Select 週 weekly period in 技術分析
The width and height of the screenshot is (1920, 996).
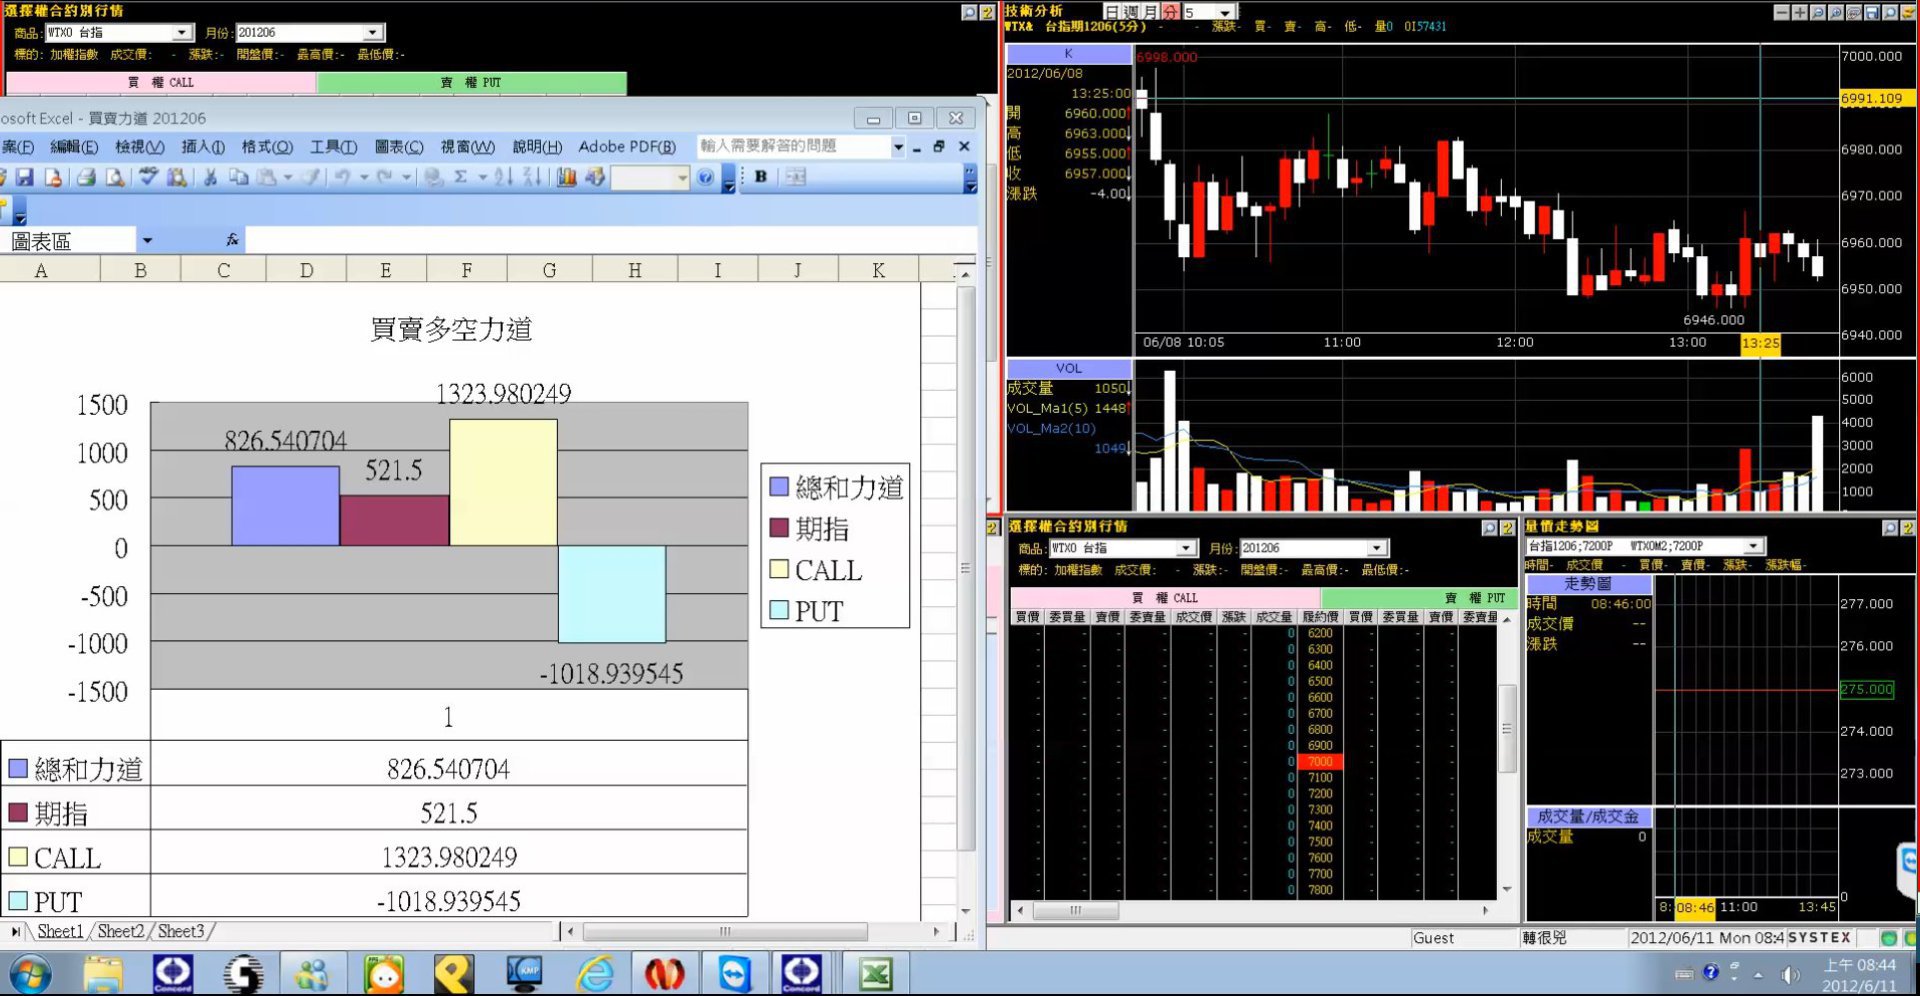pos(1131,12)
